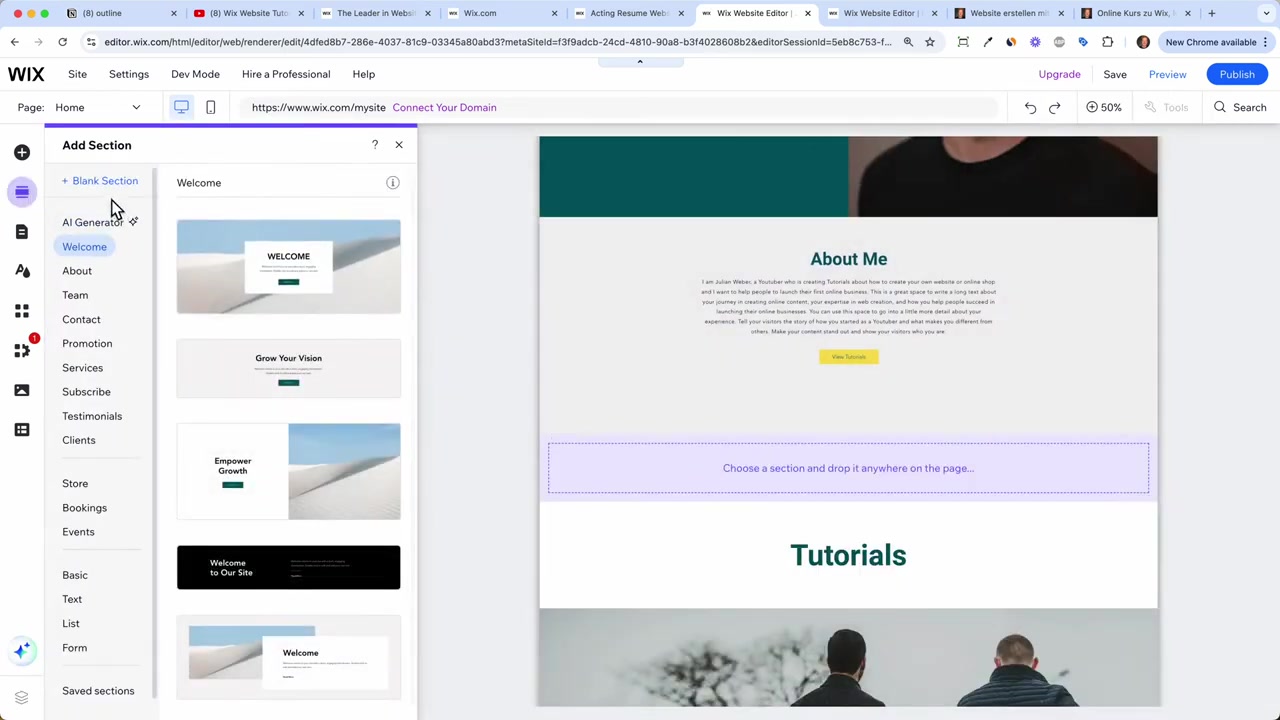The width and height of the screenshot is (1280, 720).
Task: Click the Undo arrow icon
Action: (1030, 107)
